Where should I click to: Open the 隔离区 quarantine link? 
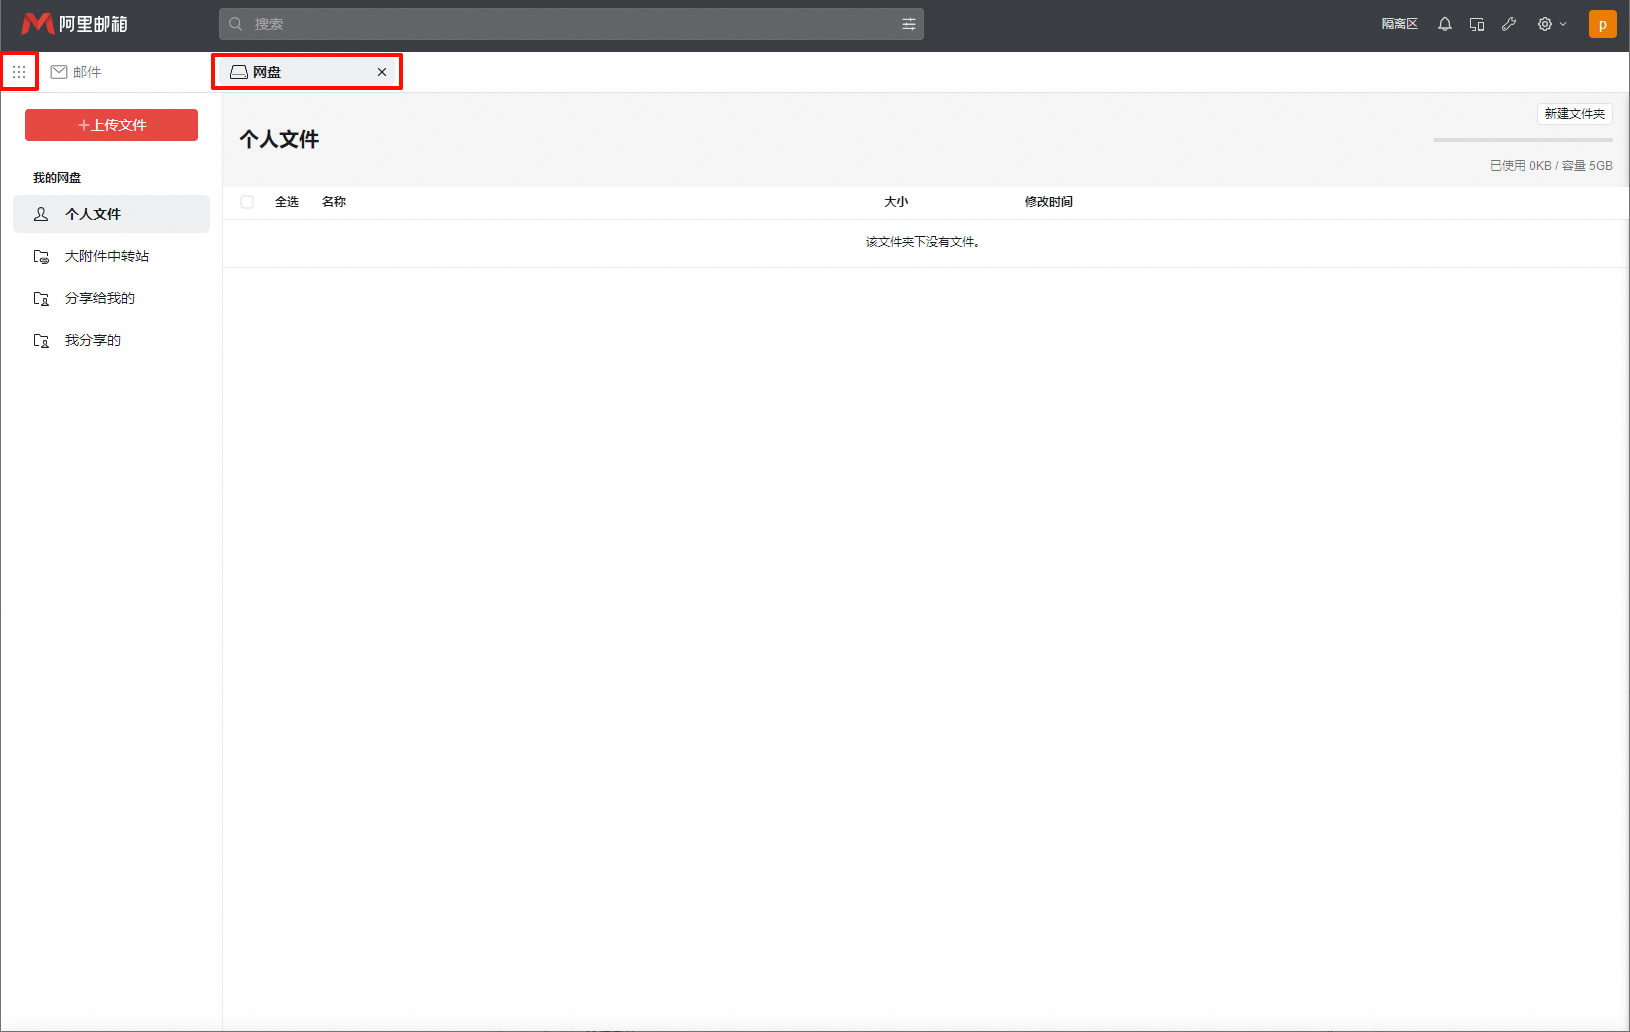coord(1399,24)
